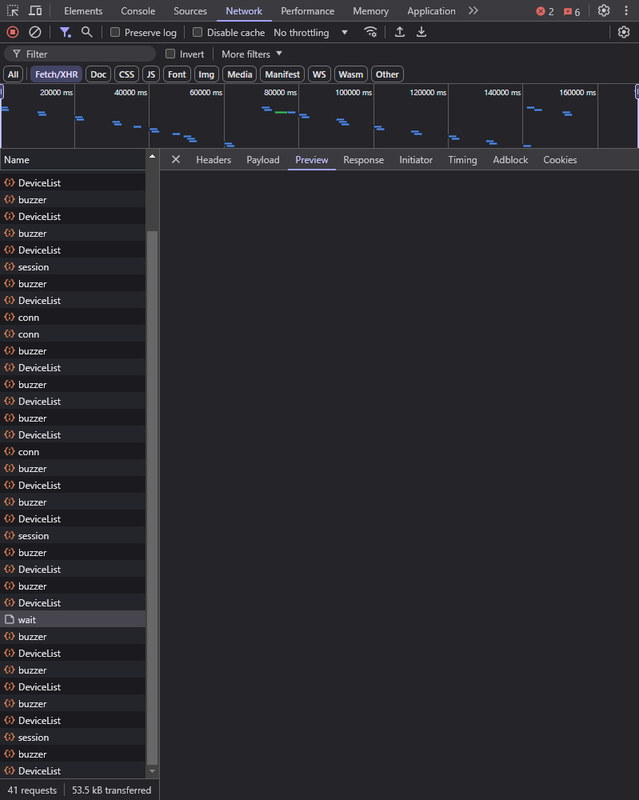Toggle the Img type filter
639x800 pixels.
[206, 74]
